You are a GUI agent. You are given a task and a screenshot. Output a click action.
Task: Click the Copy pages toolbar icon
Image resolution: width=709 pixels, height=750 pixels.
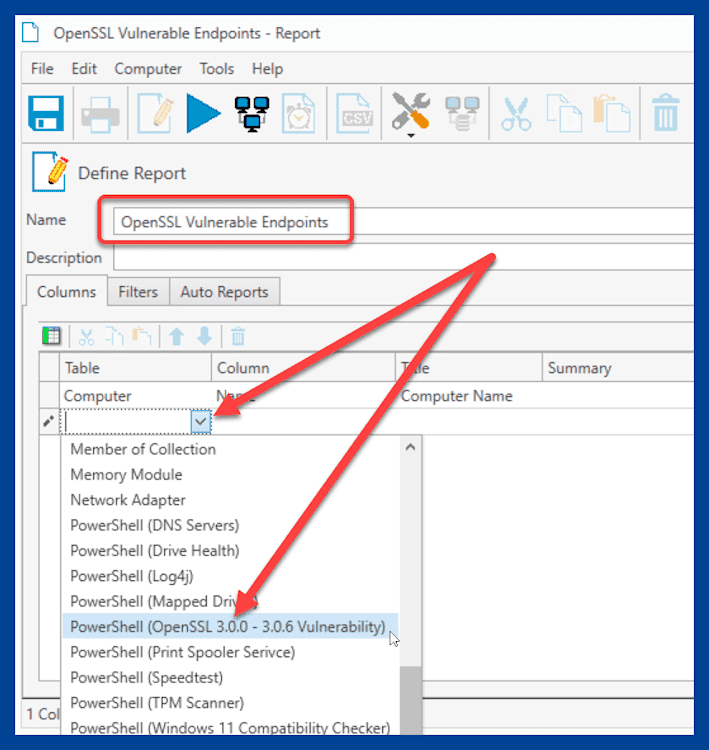[x=565, y=113]
